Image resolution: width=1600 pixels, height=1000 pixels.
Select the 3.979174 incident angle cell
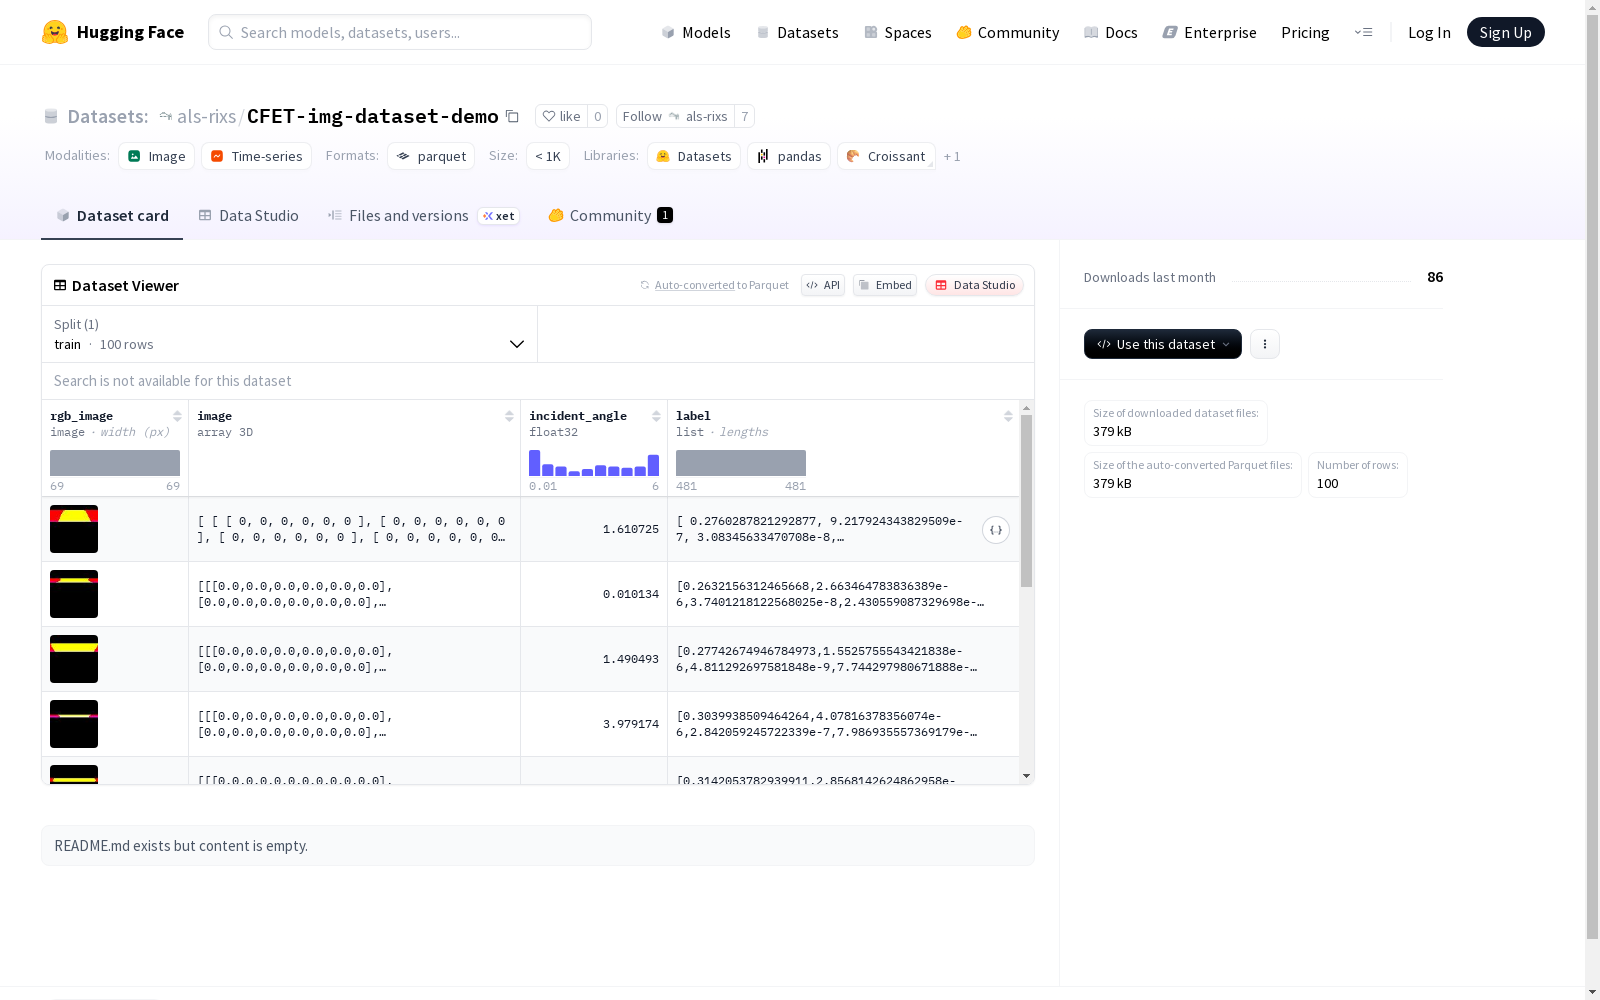coord(594,724)
